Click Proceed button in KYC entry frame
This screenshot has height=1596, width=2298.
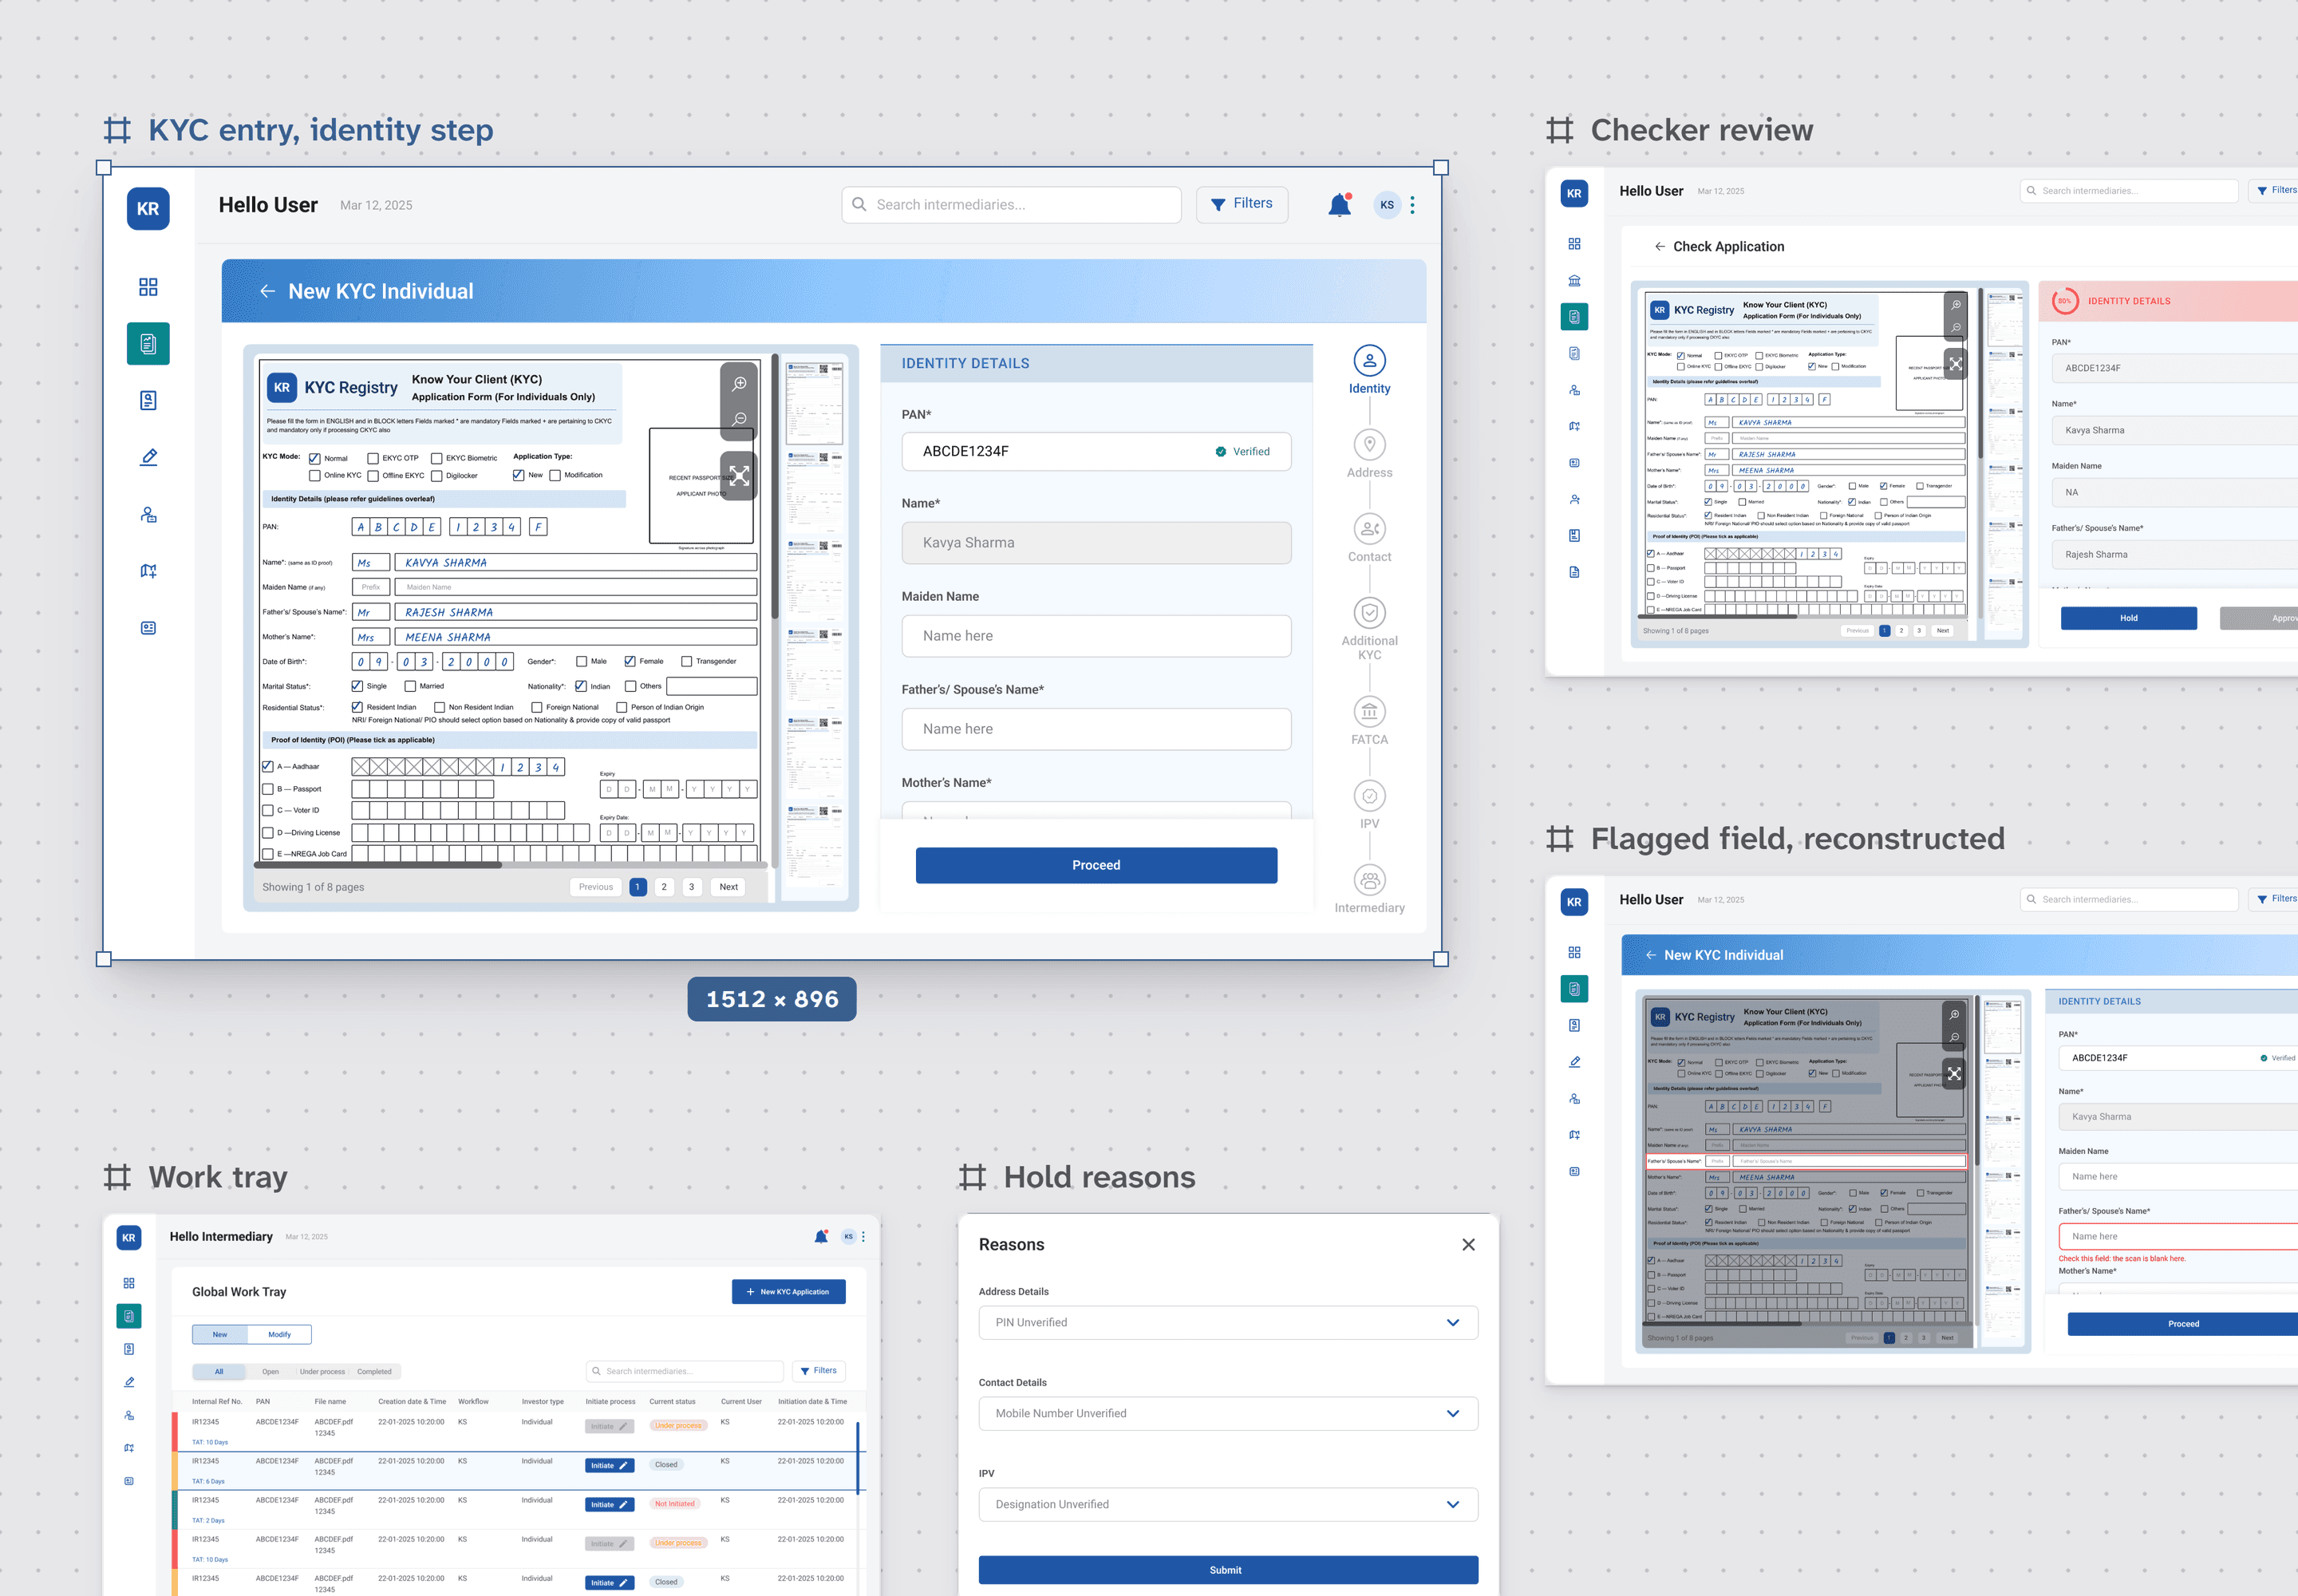[1096, 865]
